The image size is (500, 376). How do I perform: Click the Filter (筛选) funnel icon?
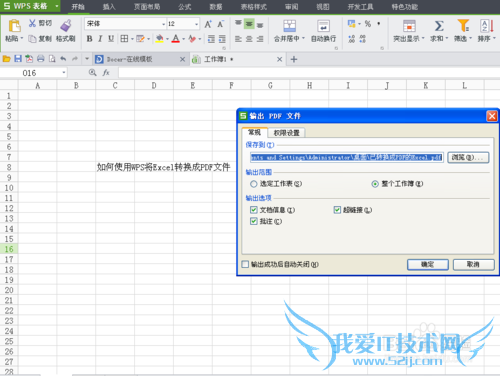point(463,26)
